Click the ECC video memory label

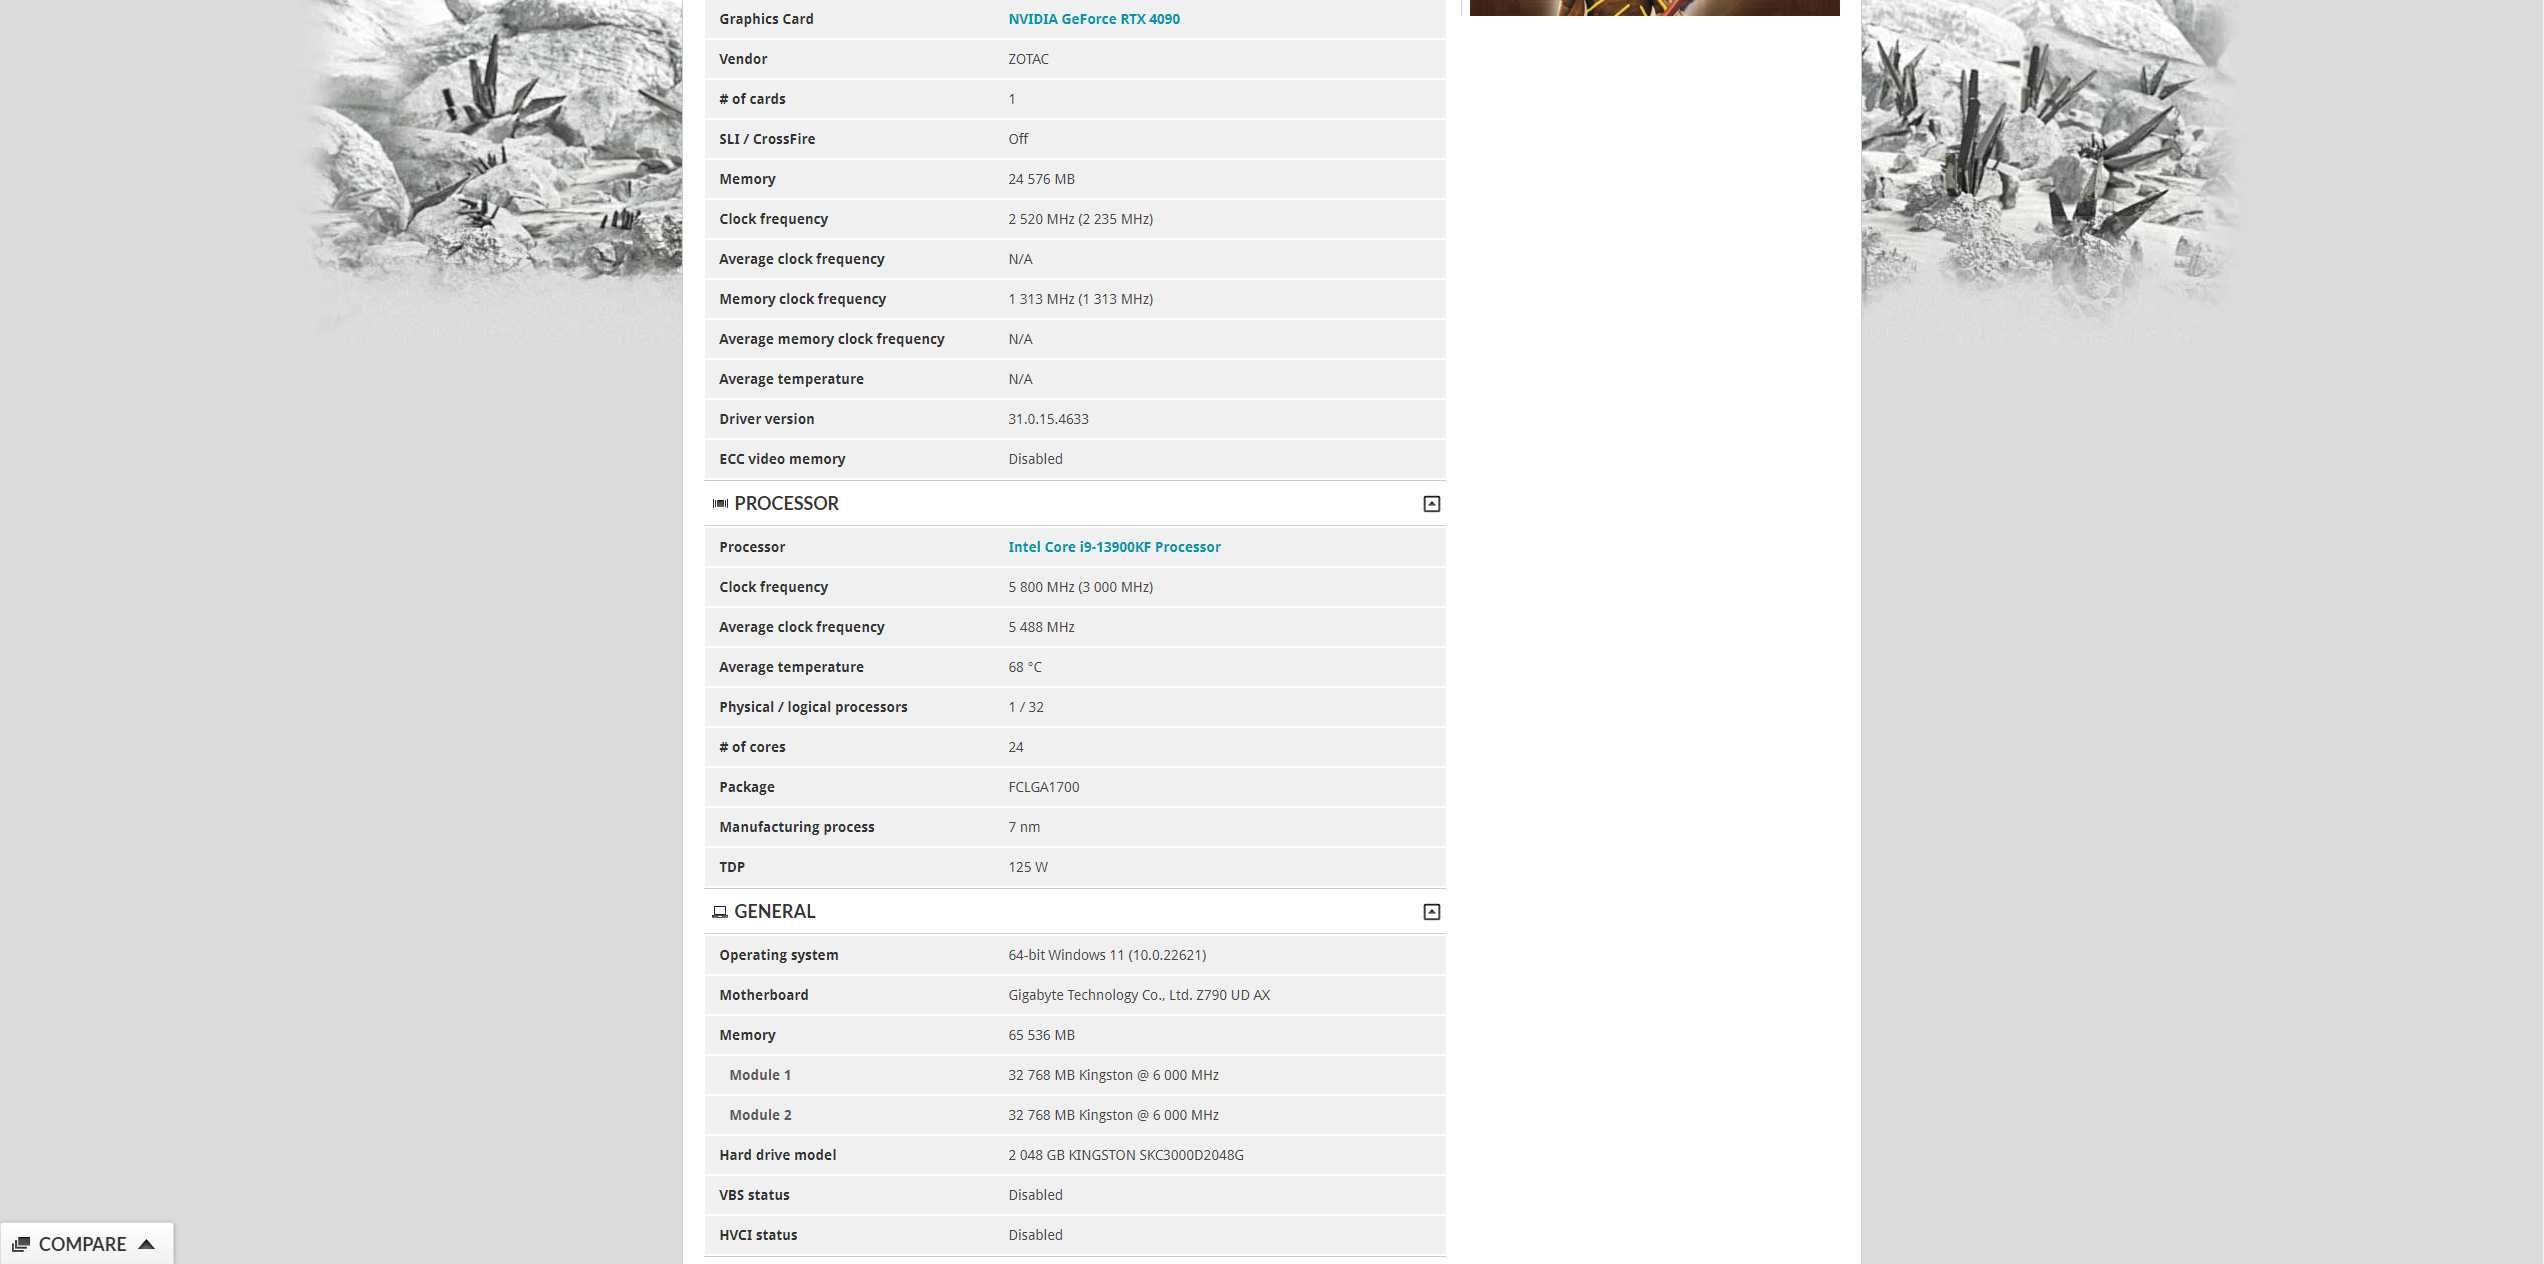[x=782, y=459]
